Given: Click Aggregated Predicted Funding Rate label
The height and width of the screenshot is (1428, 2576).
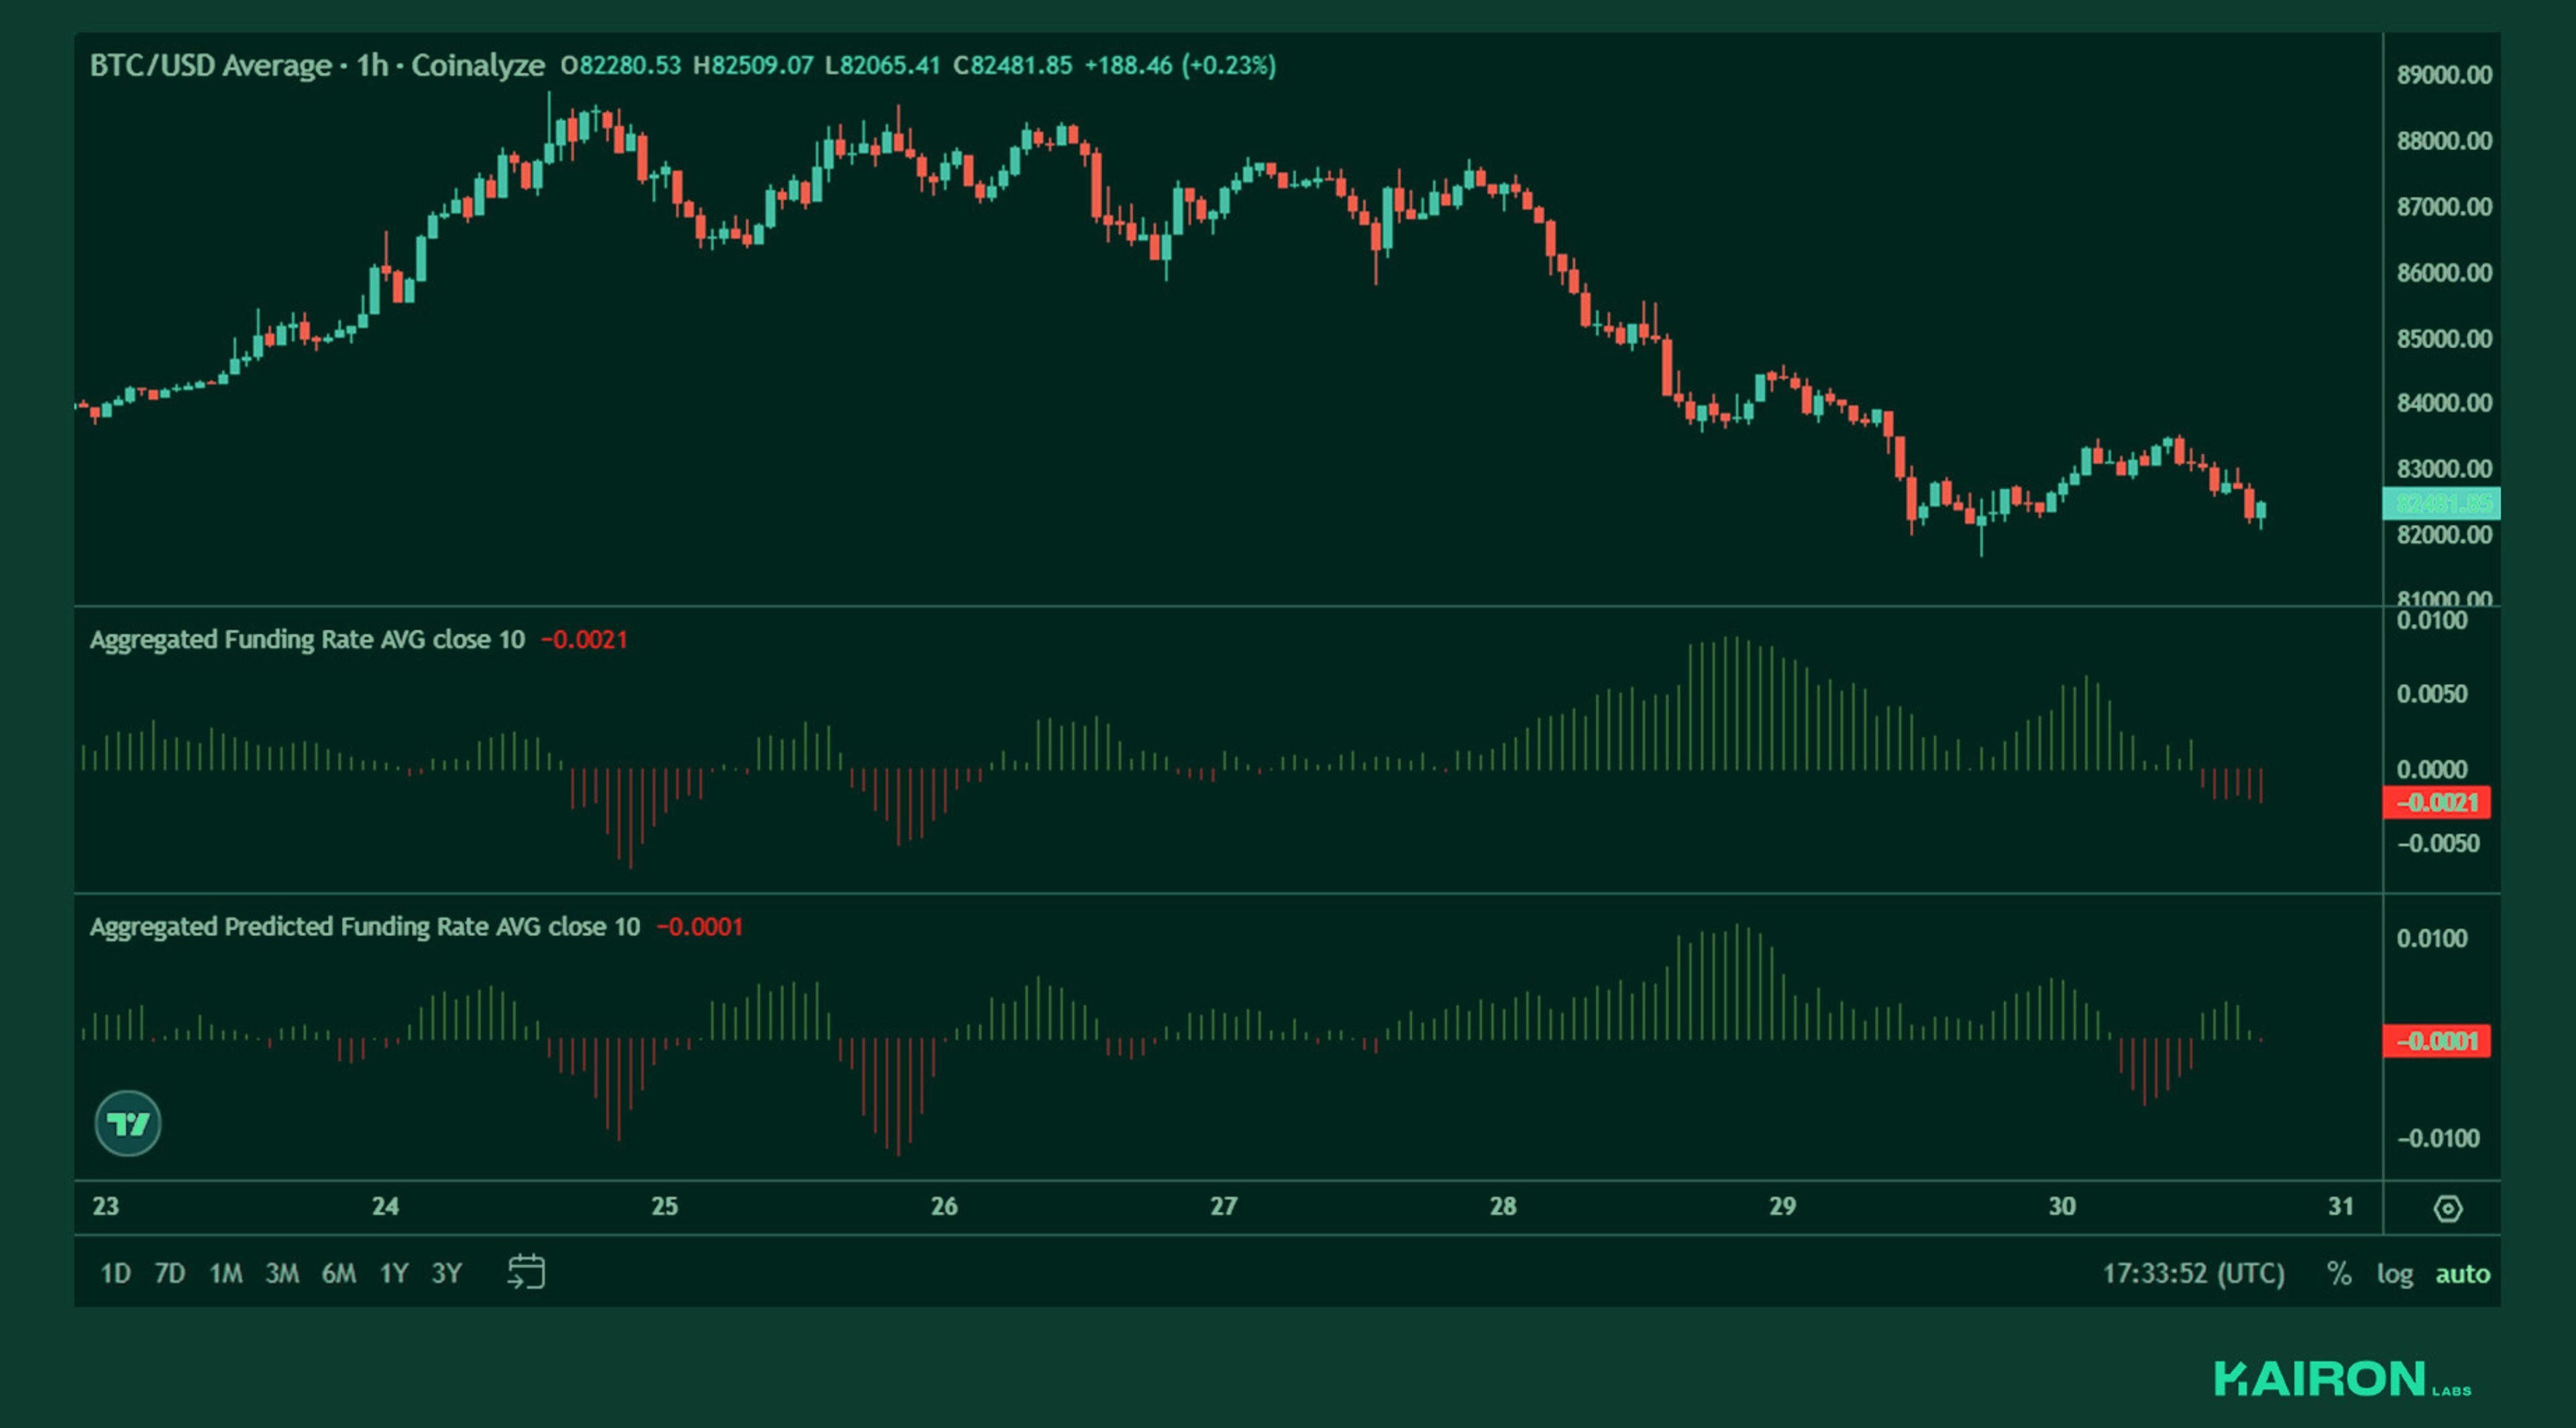Looking at the screenshot, I should pyautogui.click(x=364, y=927).
